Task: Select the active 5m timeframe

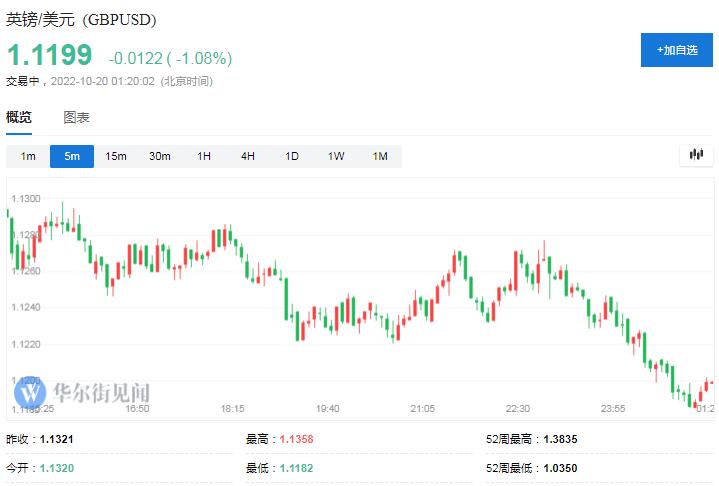Action: point(72,156)
